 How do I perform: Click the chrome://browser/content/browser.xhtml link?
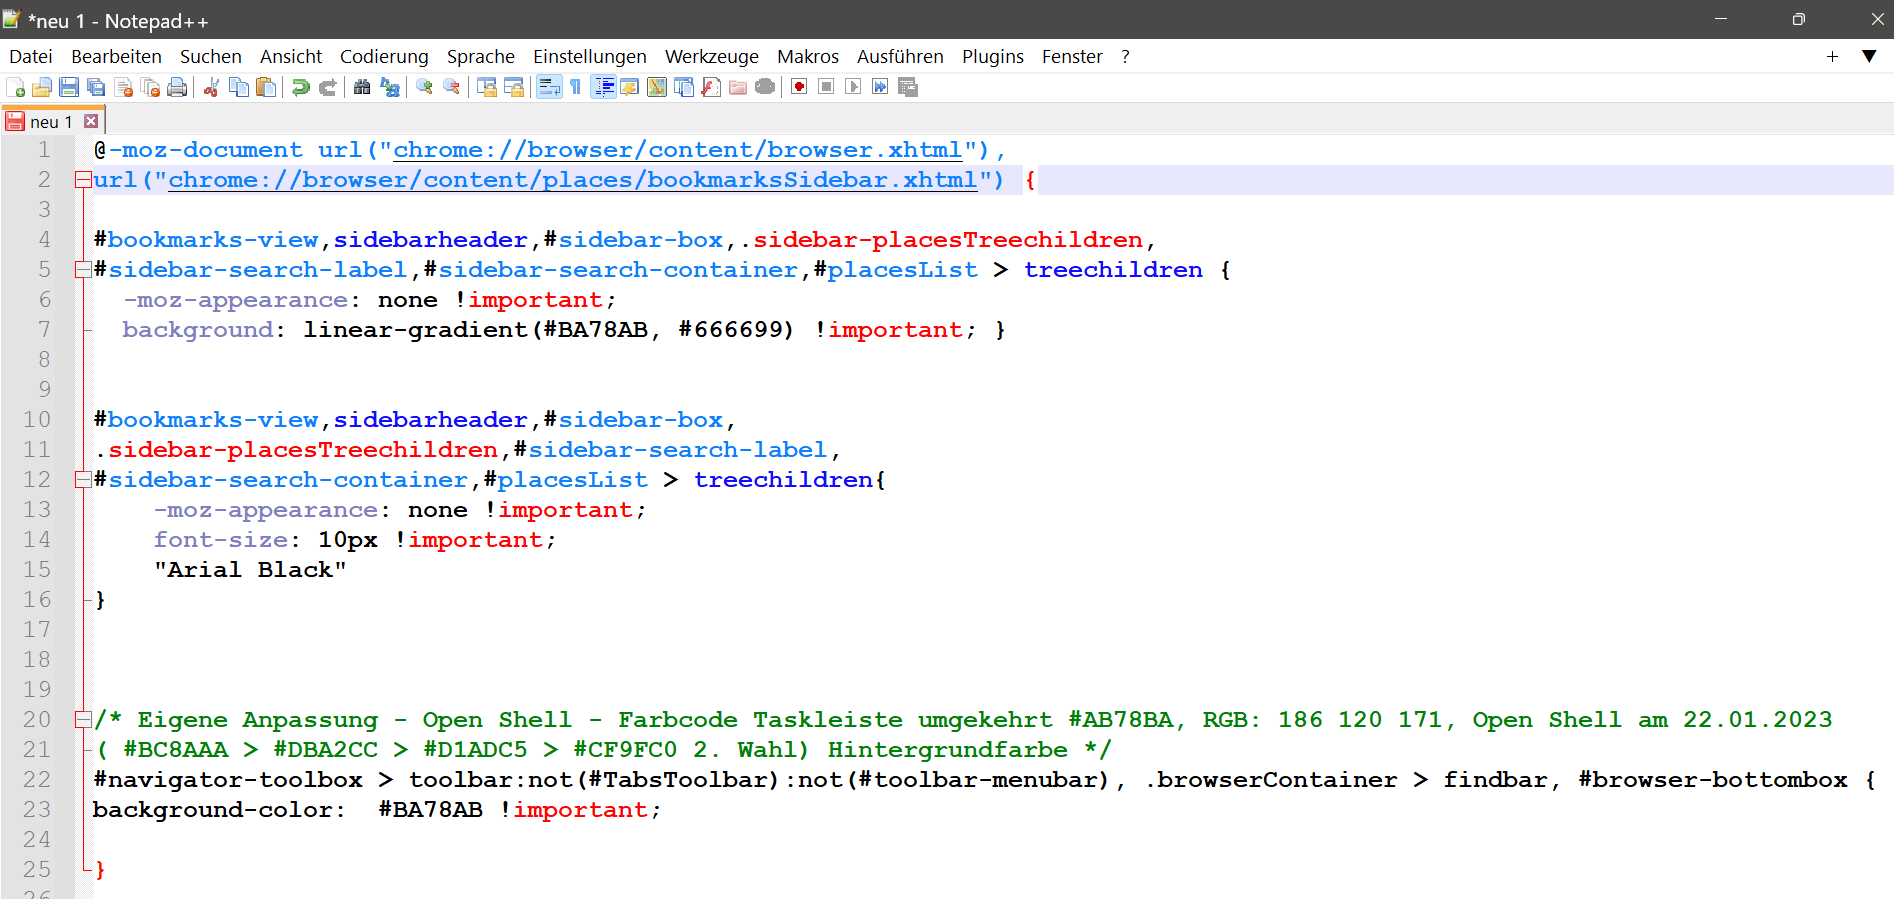pyautogui.click(x=677, y=150)
